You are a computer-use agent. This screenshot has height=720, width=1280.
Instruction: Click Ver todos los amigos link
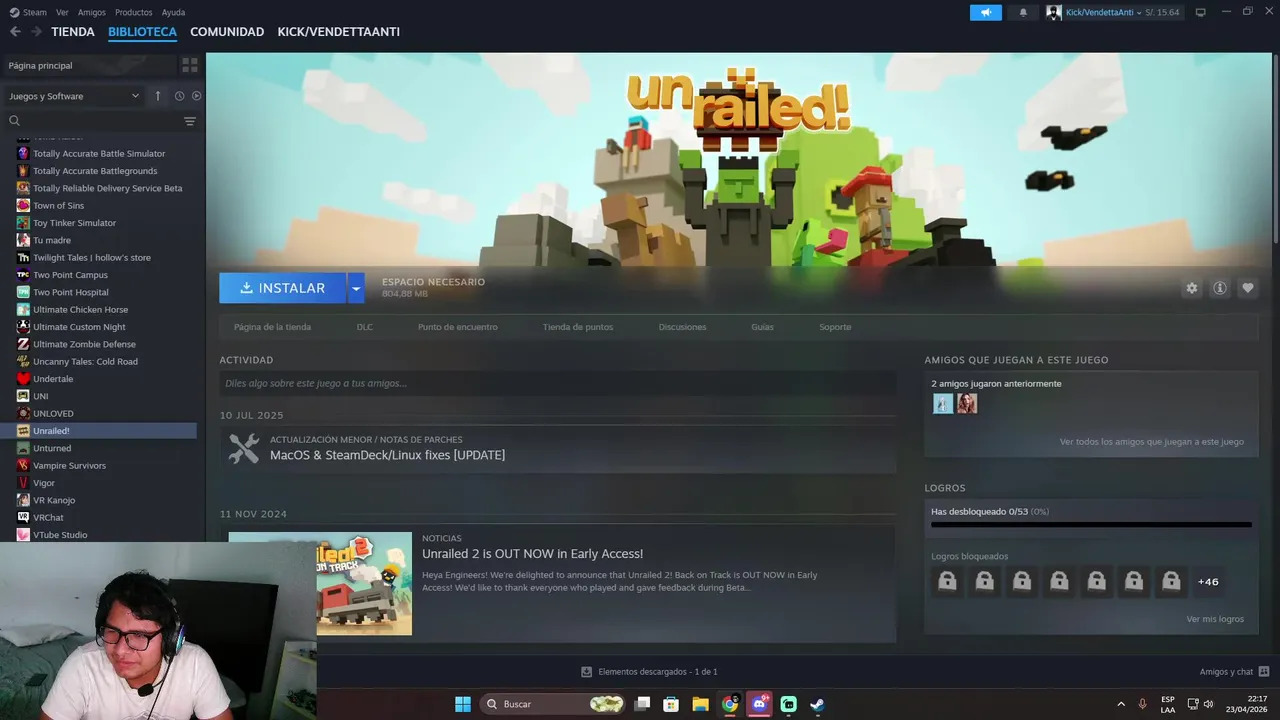coord(1152,441)
